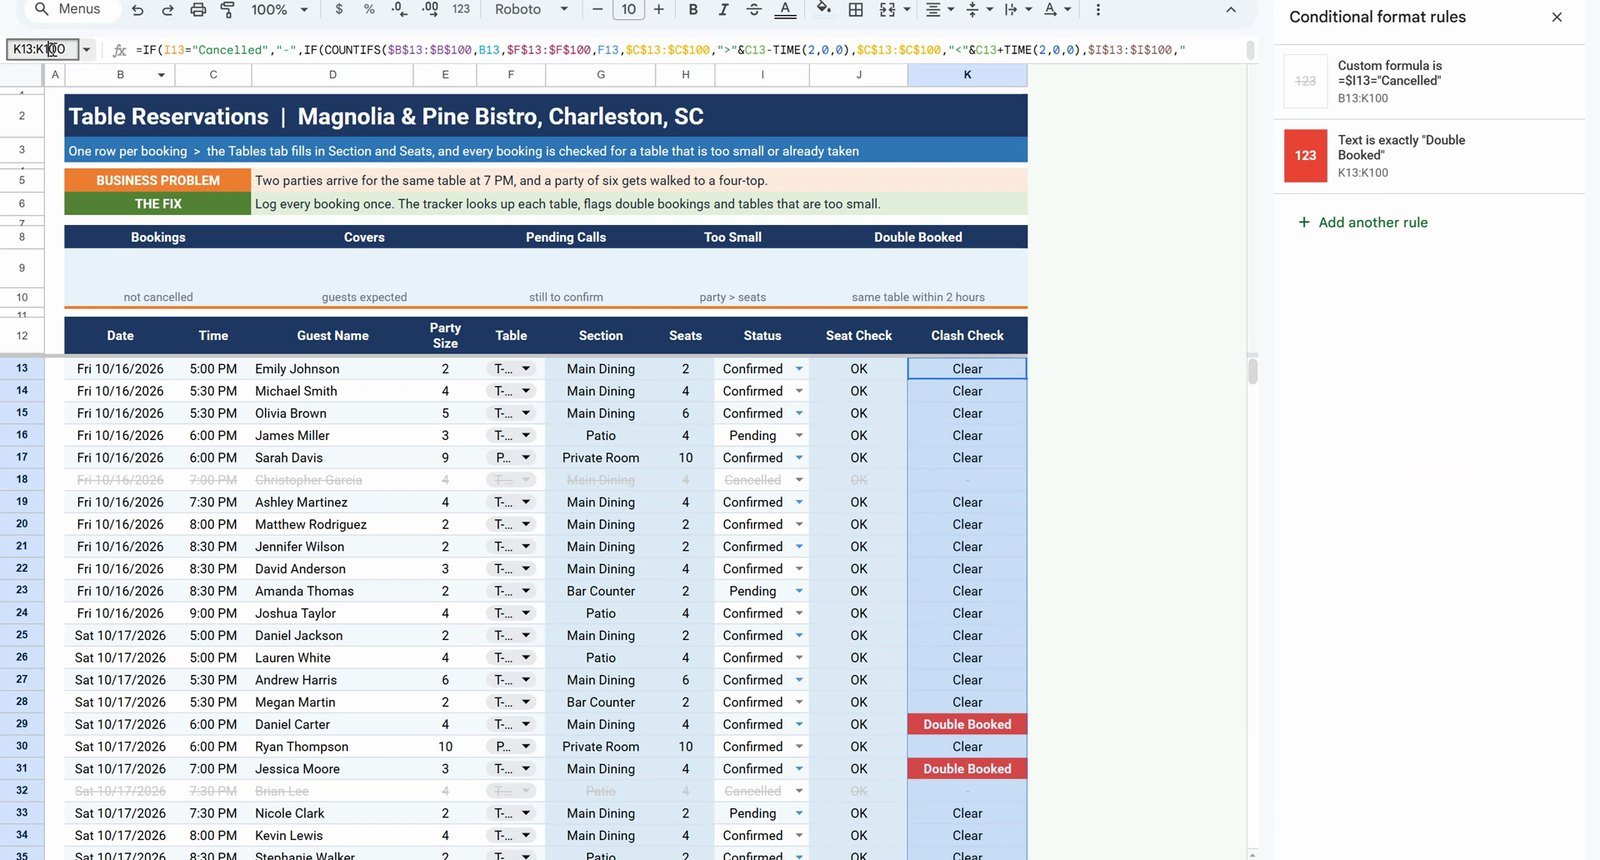
Task: Format selection as percent
Action: coord(370,10)
